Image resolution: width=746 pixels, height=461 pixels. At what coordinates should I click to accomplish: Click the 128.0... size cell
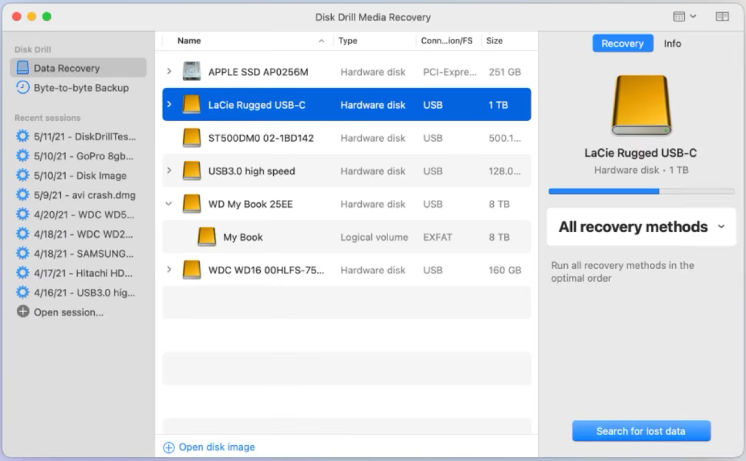tap(504, 171)
